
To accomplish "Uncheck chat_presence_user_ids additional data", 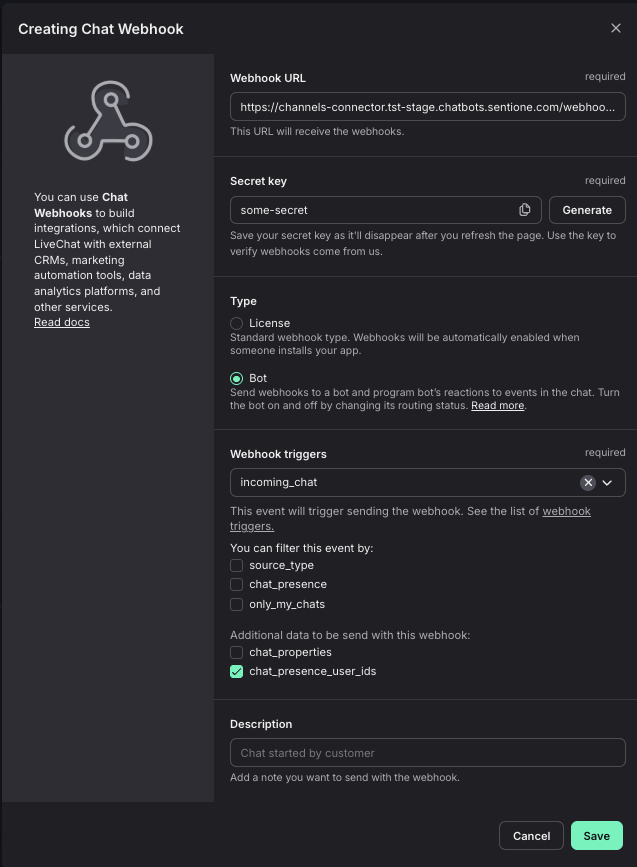I will [237, 672].
